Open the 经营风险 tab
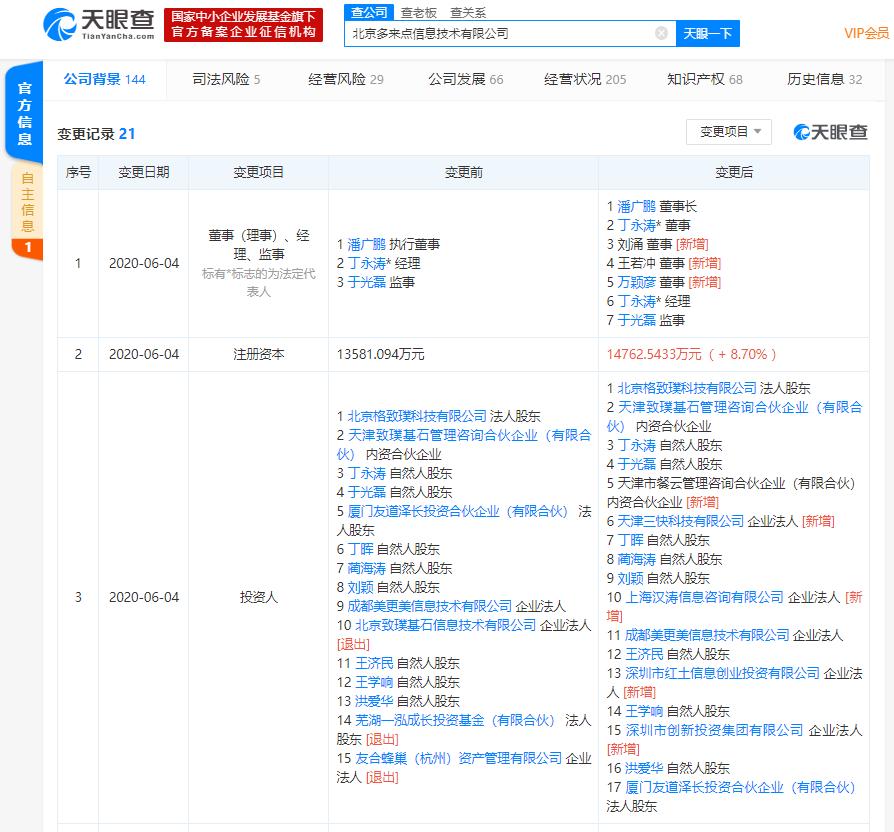 pos(345,79)
